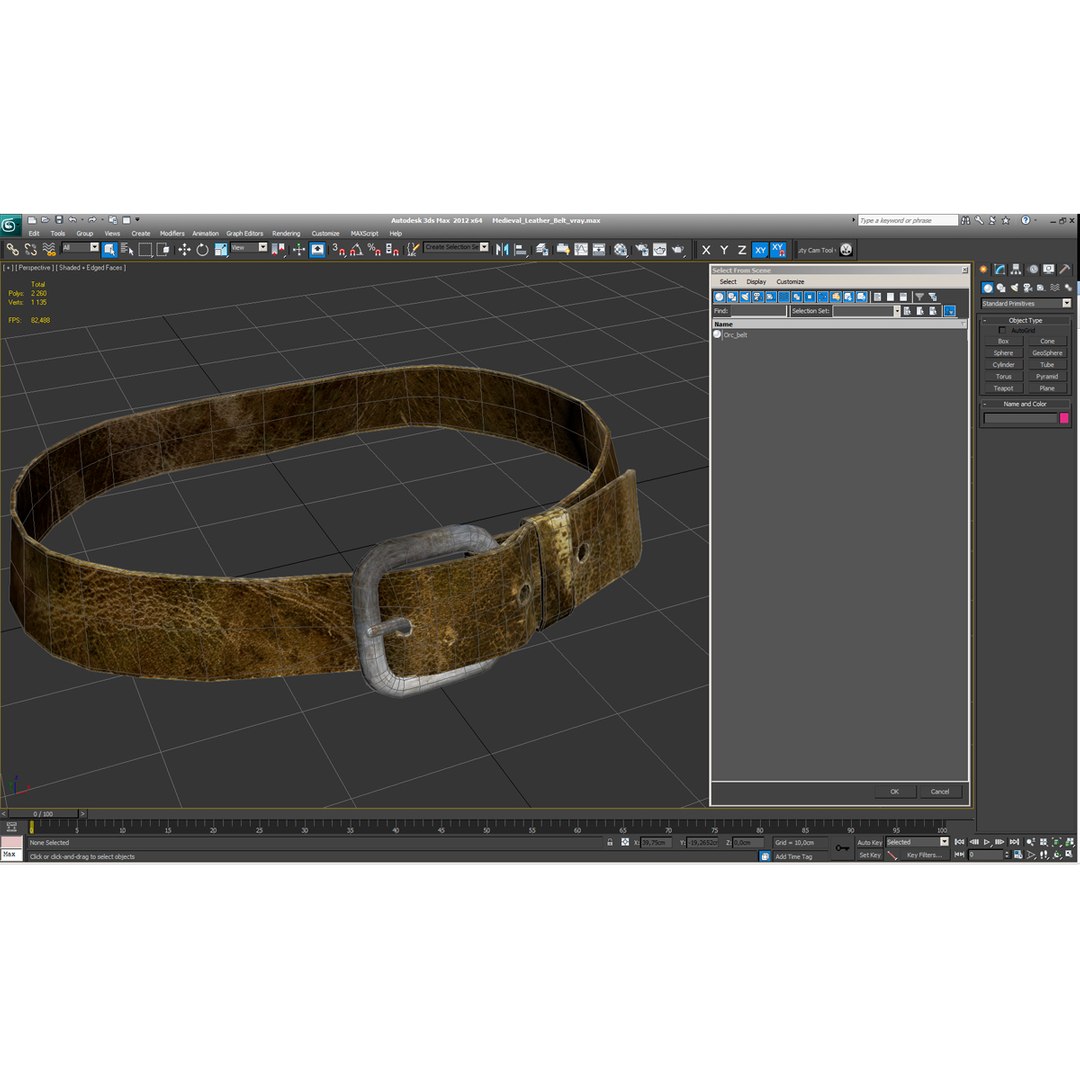Select the Cameras category icon
The height and width of the screenshot is (1080, 1080).
click(x=1028, y=288)
